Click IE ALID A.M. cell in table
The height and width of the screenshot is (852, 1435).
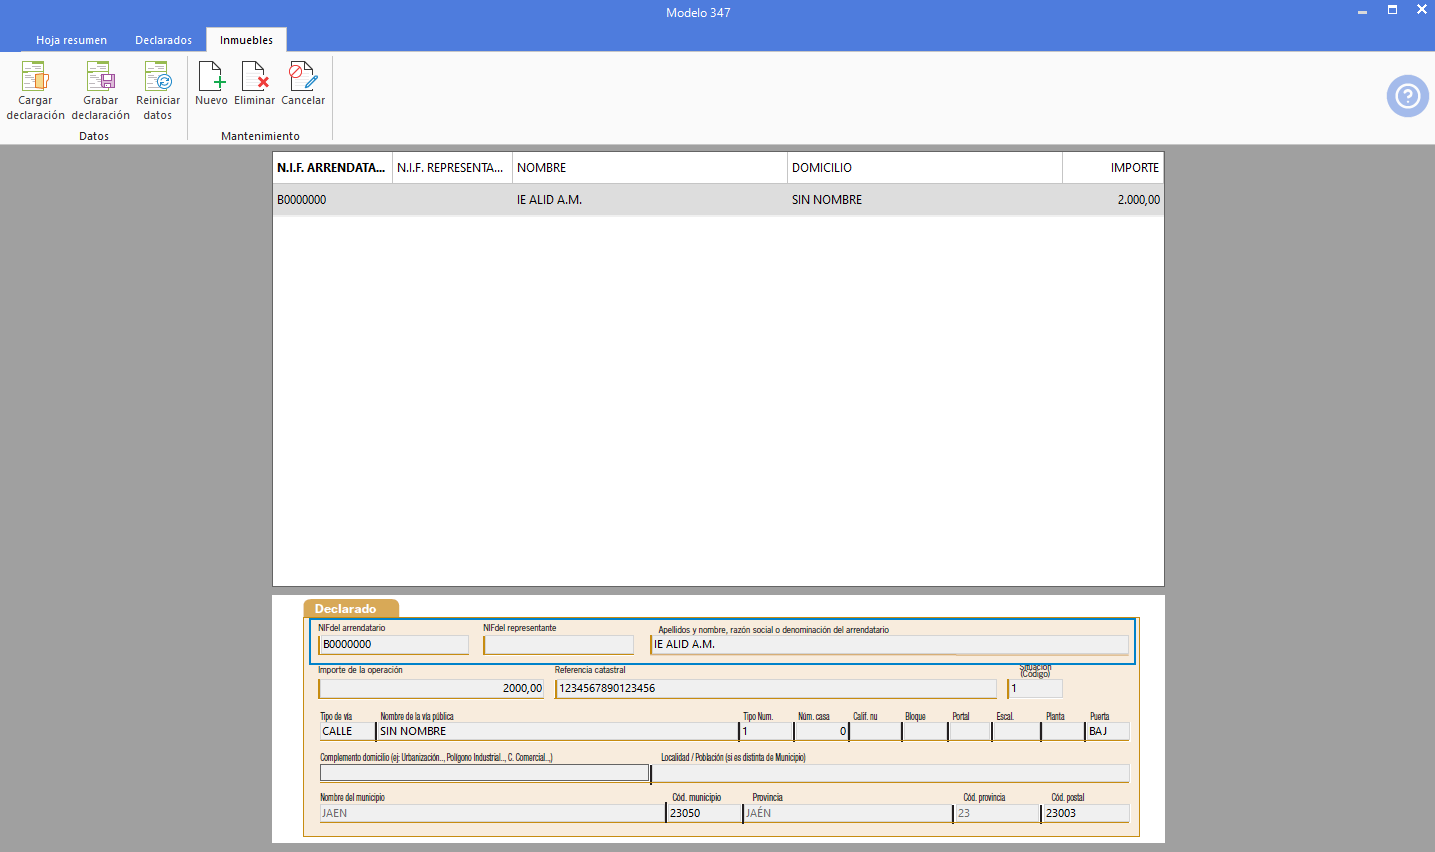point(650,200)
